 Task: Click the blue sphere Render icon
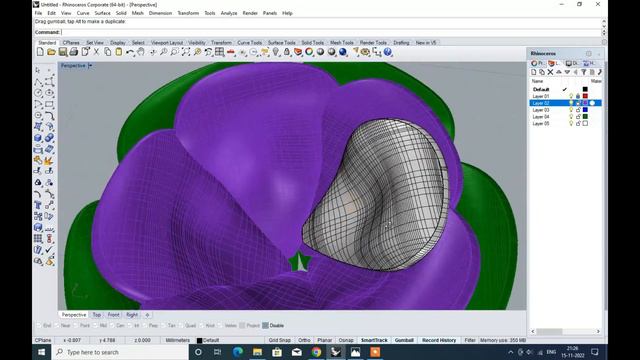[343, 52]
